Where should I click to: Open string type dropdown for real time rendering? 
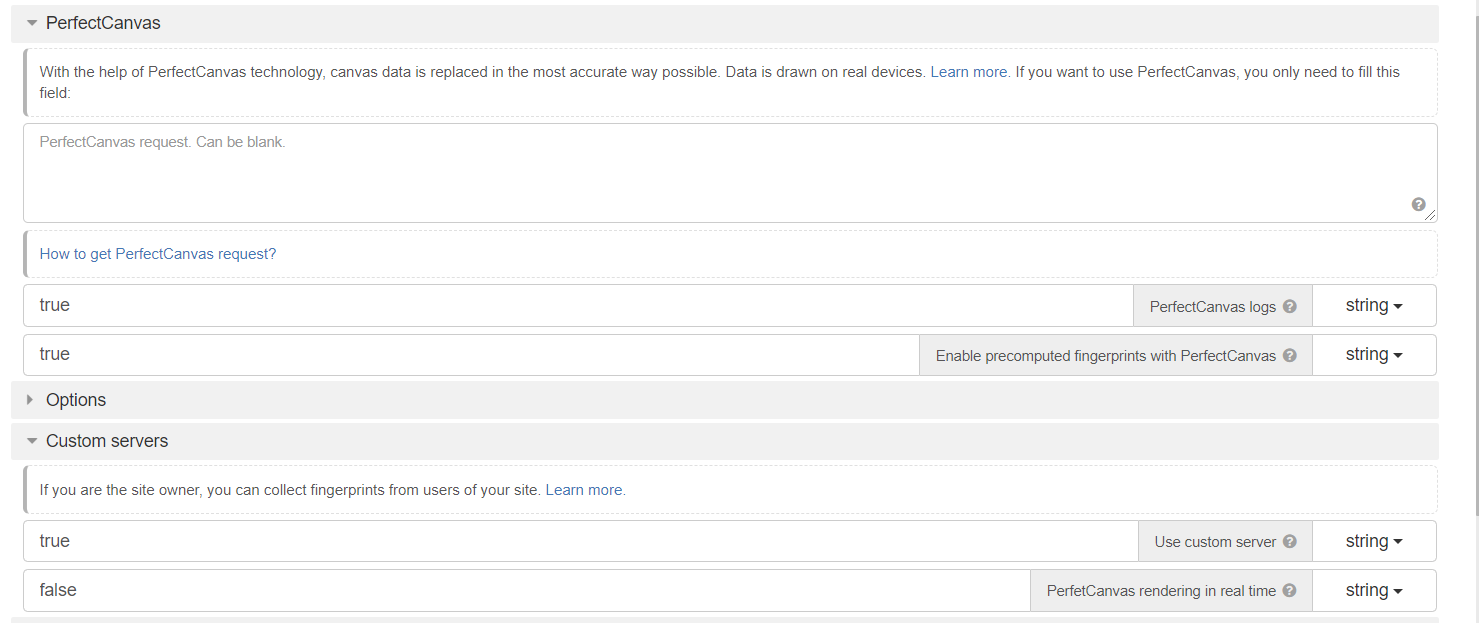pos(1373,590)
